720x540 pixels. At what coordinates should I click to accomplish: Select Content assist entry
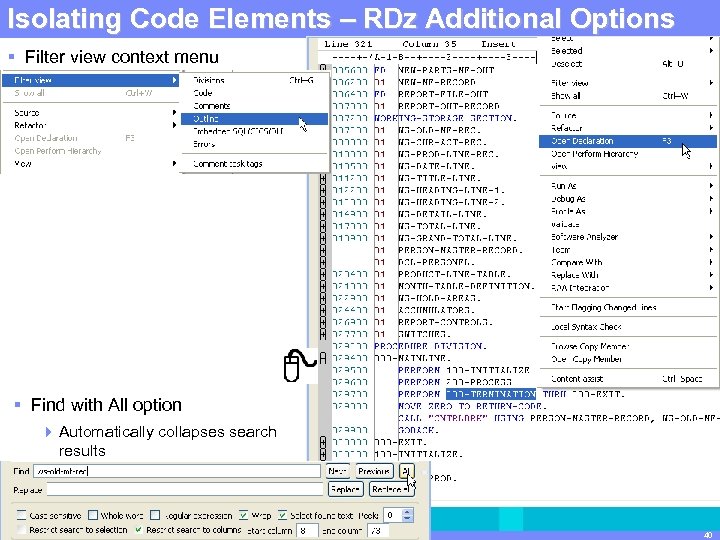[628, 379]
